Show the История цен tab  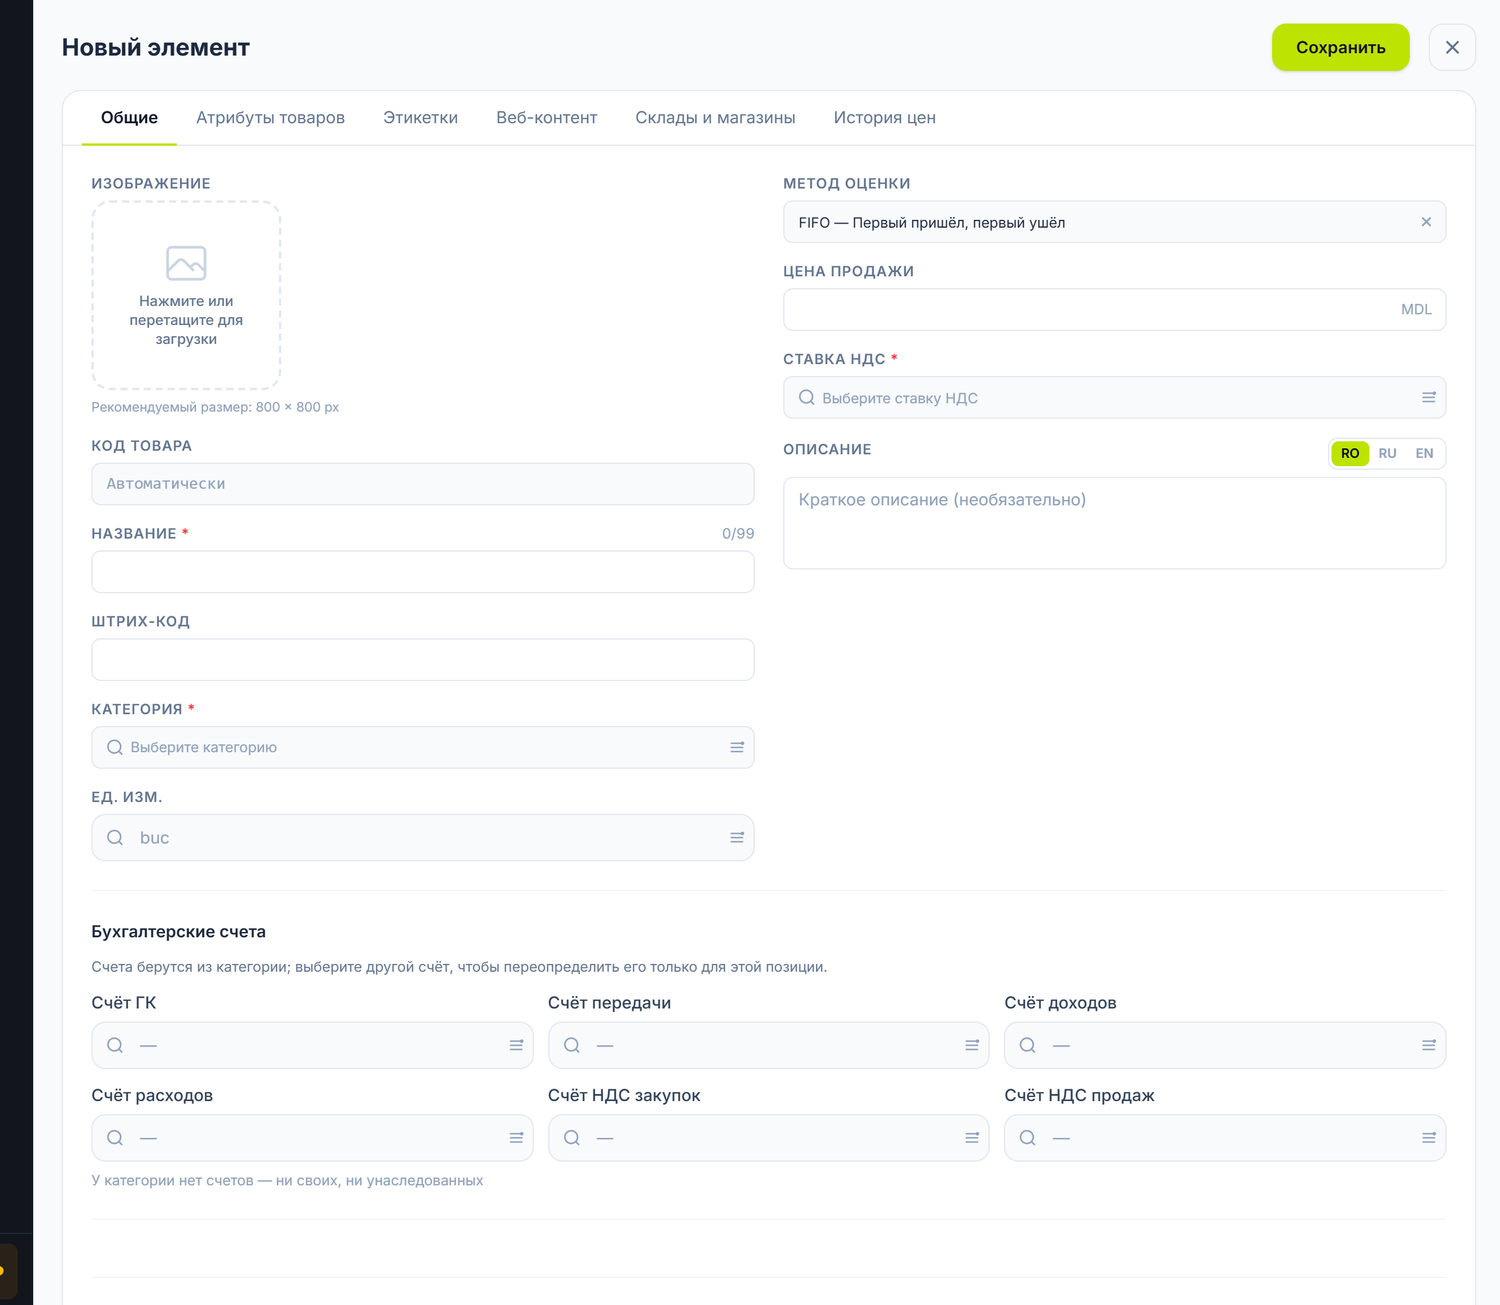pyautogui.click(x=885, y=118)
